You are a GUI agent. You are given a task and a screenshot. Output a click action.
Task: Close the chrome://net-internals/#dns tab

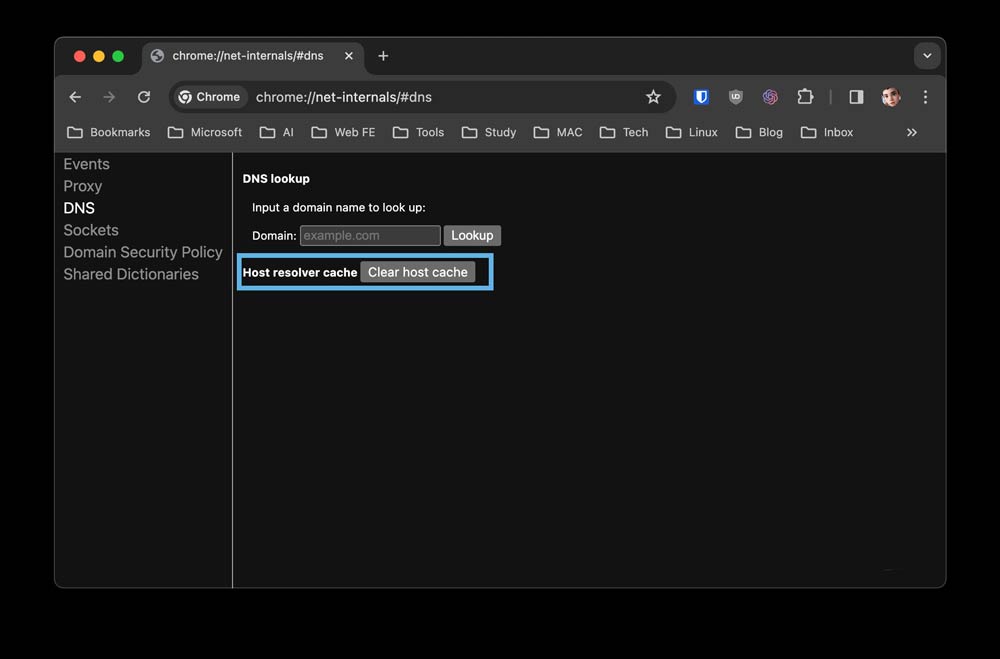[349, 56]
